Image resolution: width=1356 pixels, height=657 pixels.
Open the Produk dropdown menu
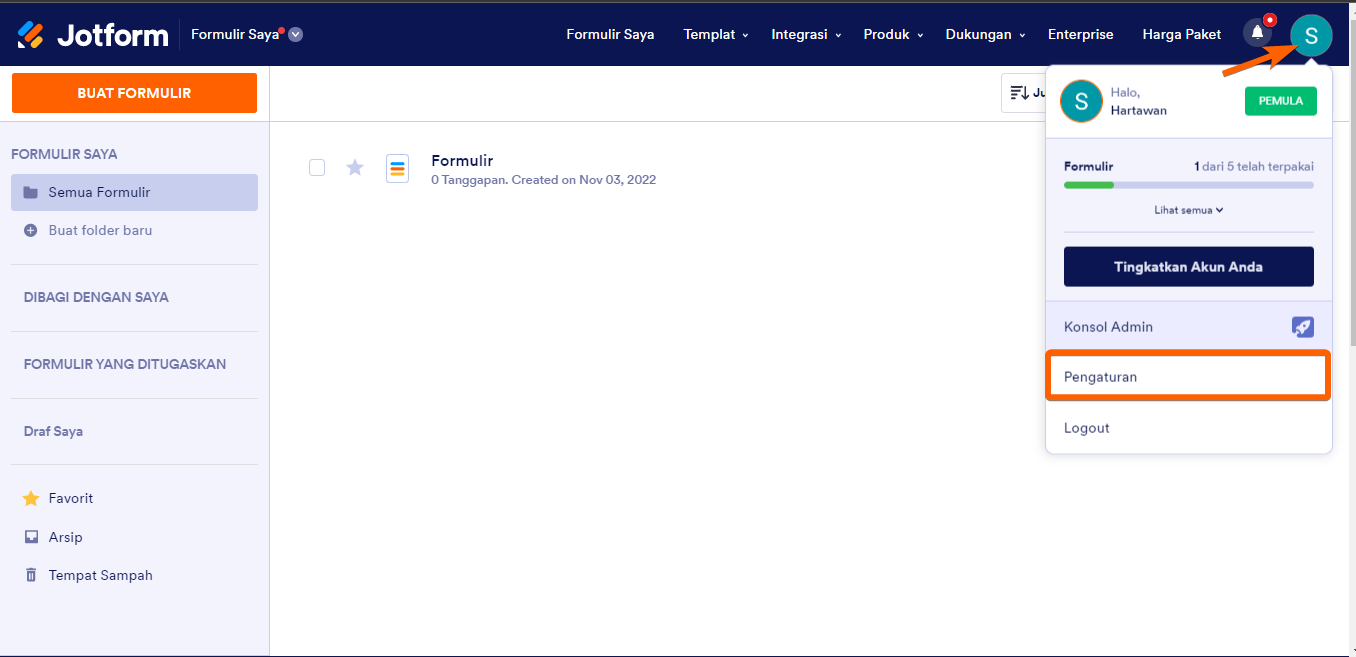(893, 34)
